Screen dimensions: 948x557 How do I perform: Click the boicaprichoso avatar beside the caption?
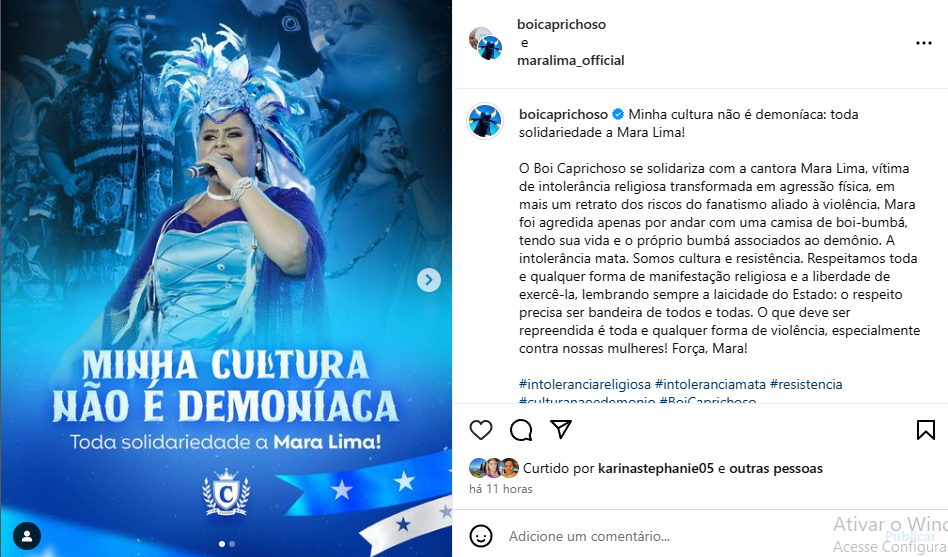pos(485,121)
